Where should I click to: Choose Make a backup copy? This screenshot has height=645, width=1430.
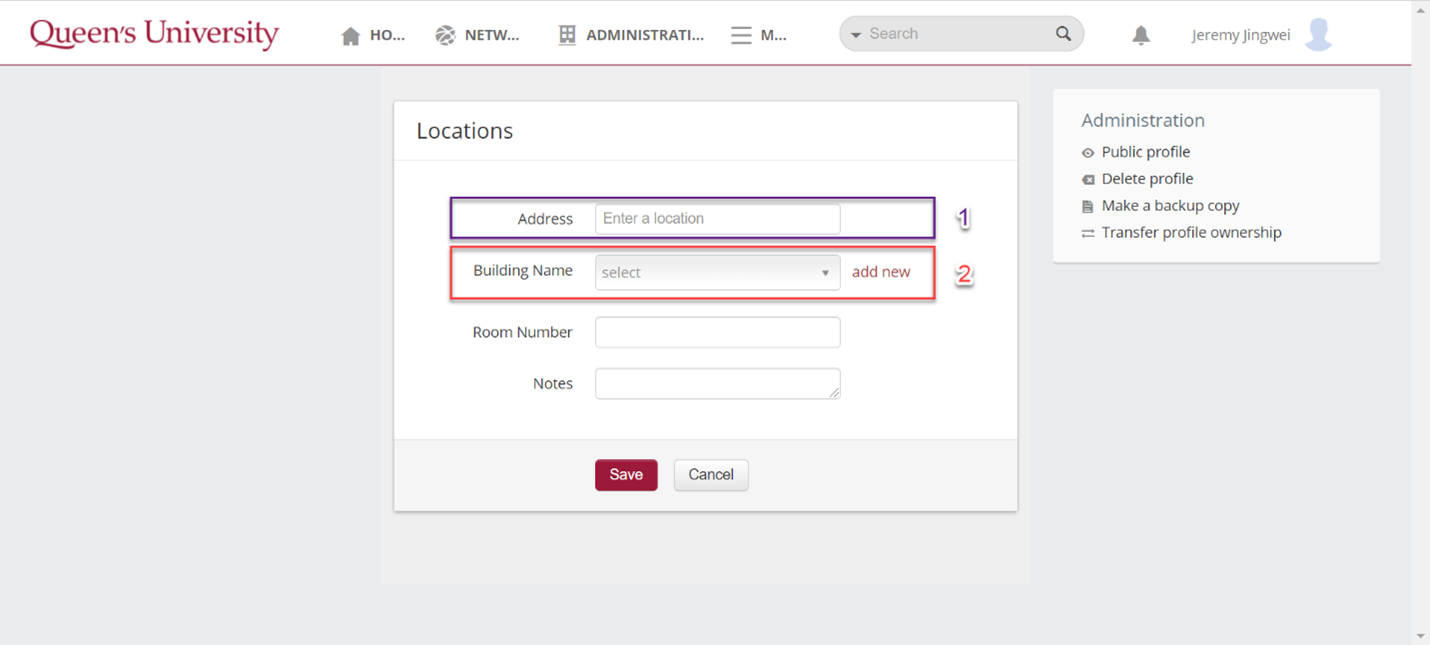(1170, 206)
